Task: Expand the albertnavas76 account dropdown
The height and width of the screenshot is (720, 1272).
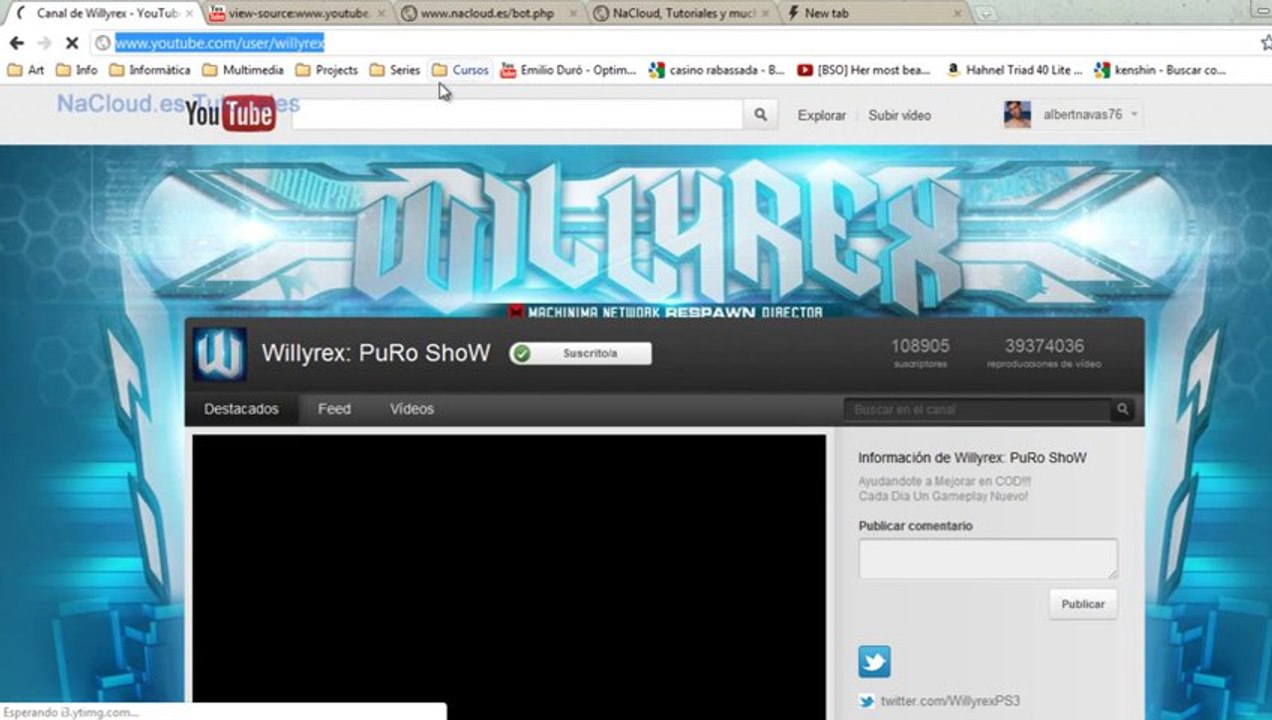Action: [x=1134, y=115]
